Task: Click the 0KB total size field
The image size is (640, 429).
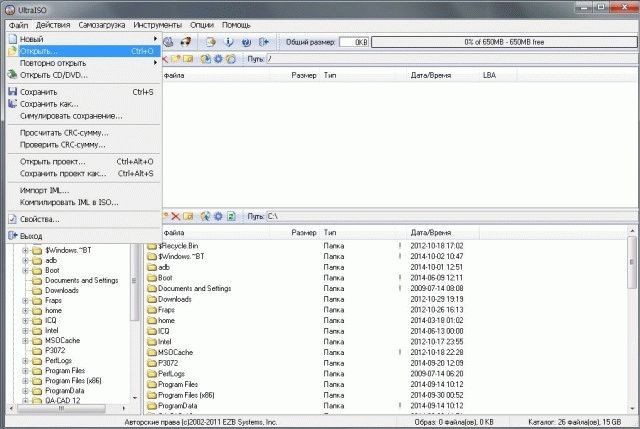Action: [354, 42]
